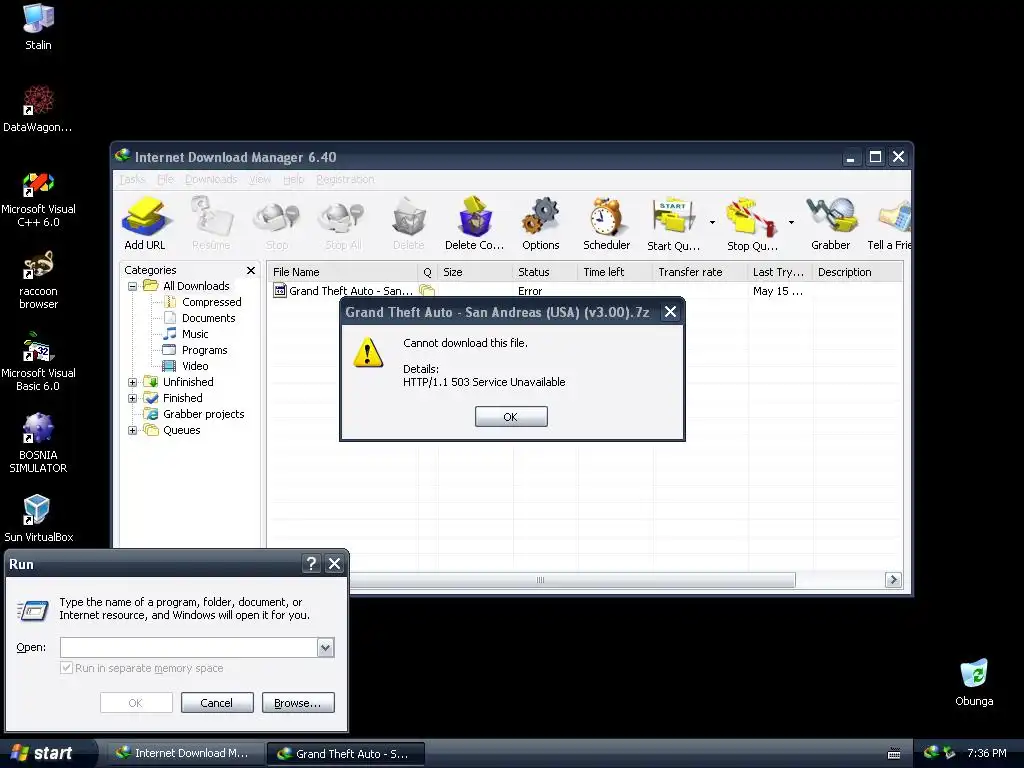1024x768 pixels.
Task: Select the Video category
Action: [185, 366]
